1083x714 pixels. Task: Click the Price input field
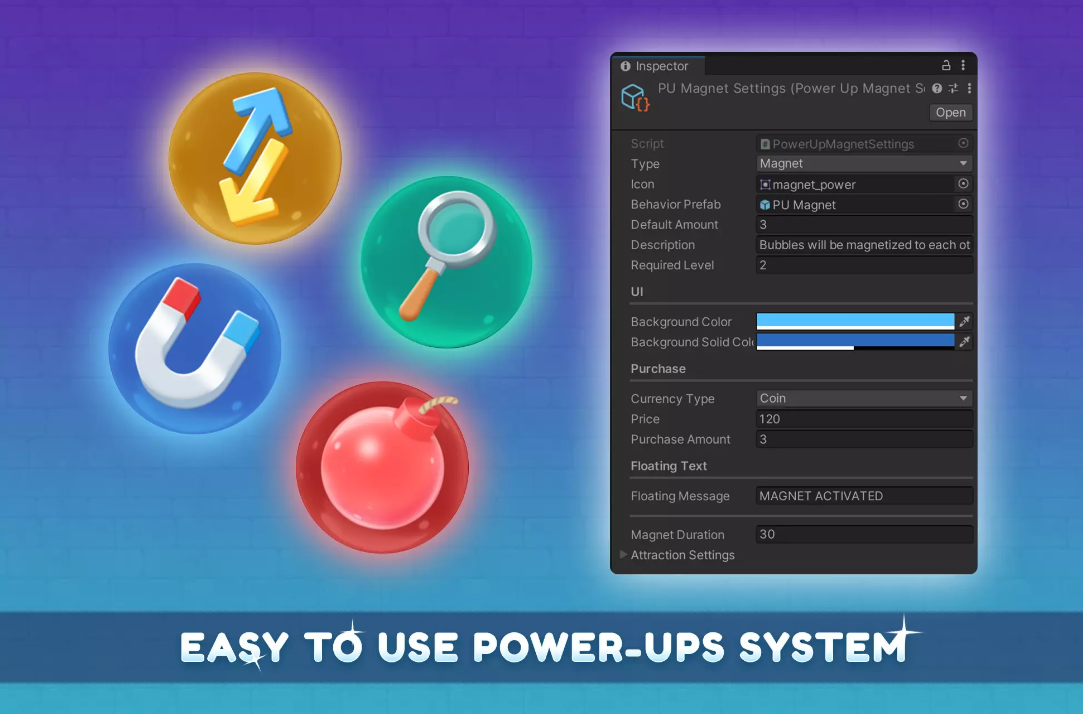point(864,419)
